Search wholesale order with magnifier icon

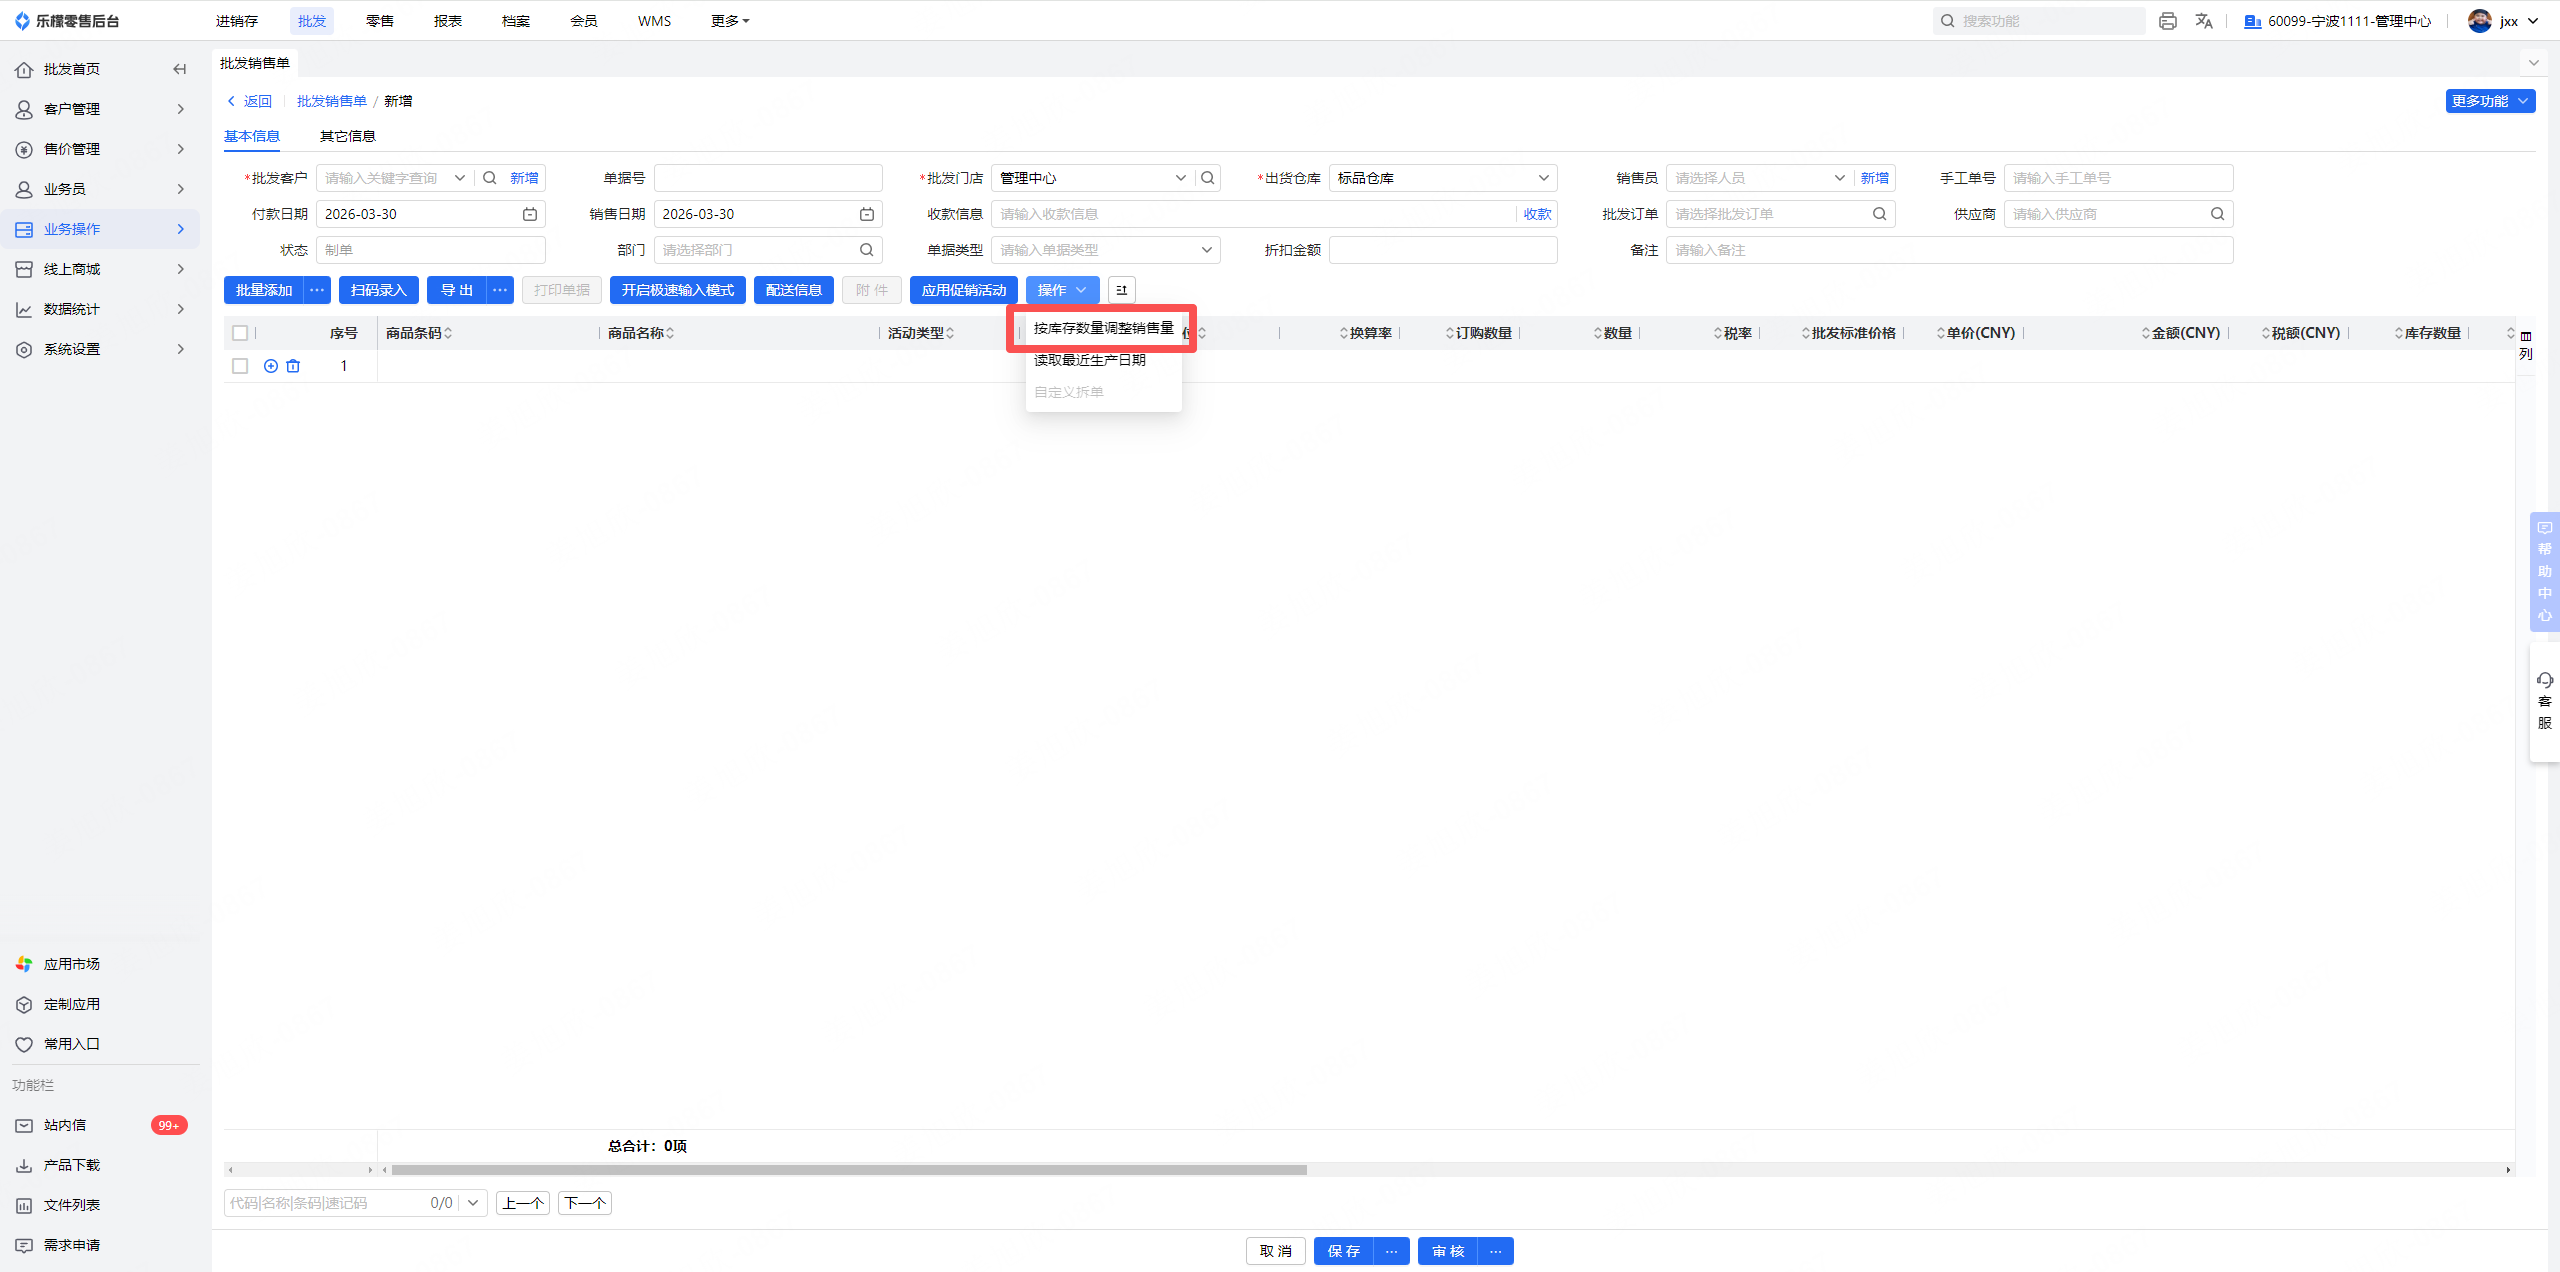click(1880, 214)
